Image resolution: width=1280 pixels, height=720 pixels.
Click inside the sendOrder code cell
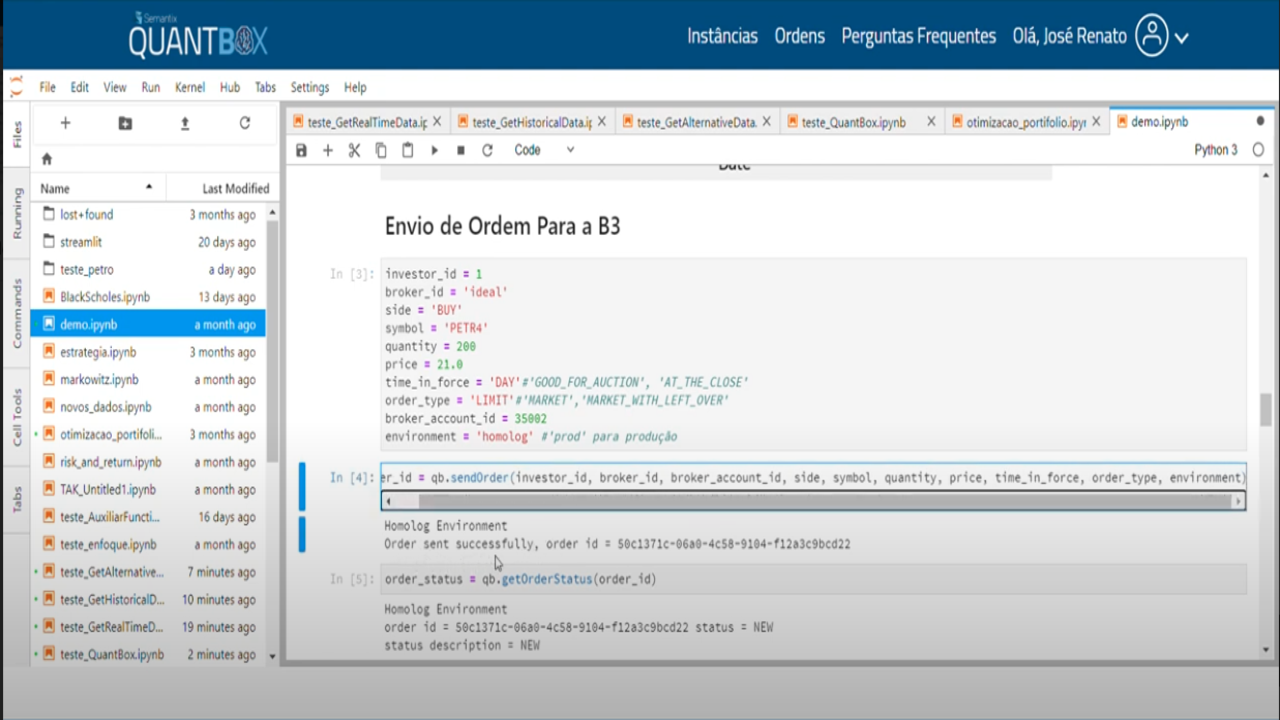[813, 478]
